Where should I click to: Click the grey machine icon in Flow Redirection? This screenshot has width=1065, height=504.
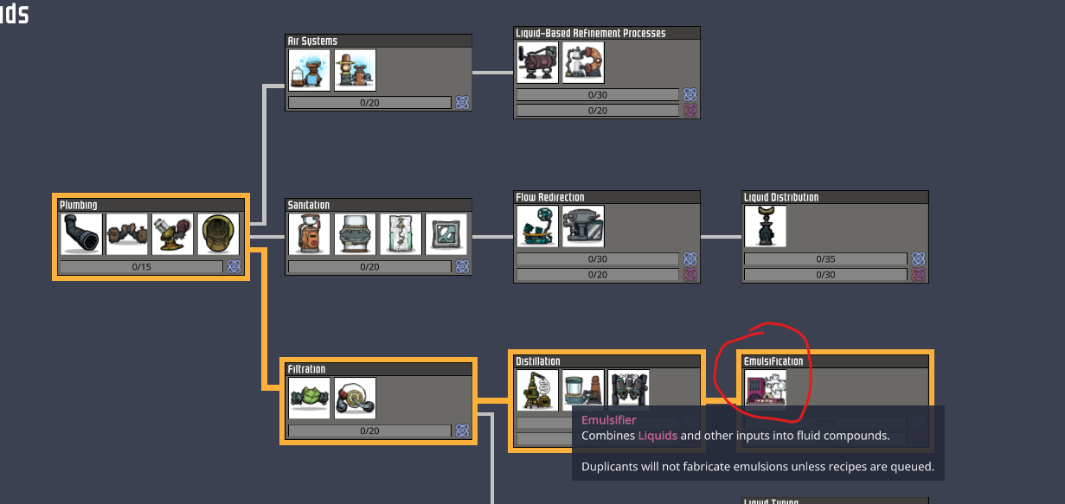(583, 226)
